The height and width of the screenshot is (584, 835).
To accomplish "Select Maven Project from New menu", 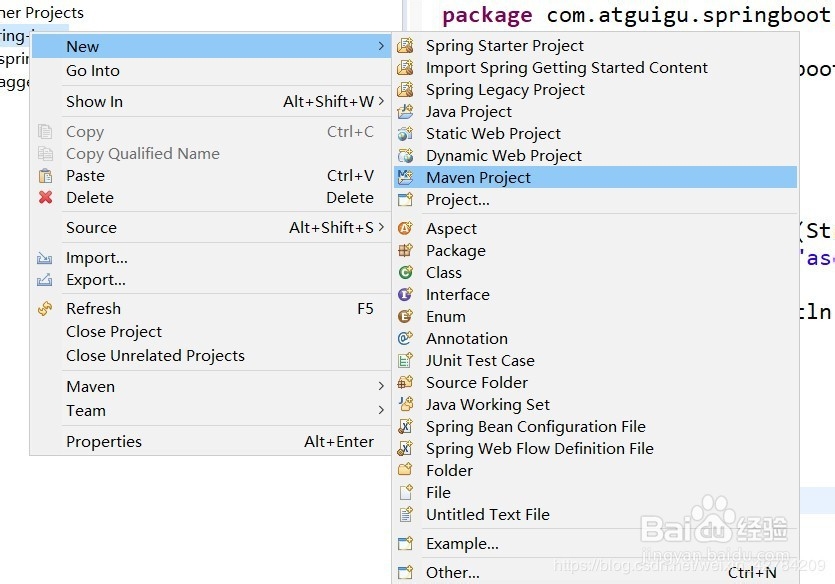I will click(478, 178).
